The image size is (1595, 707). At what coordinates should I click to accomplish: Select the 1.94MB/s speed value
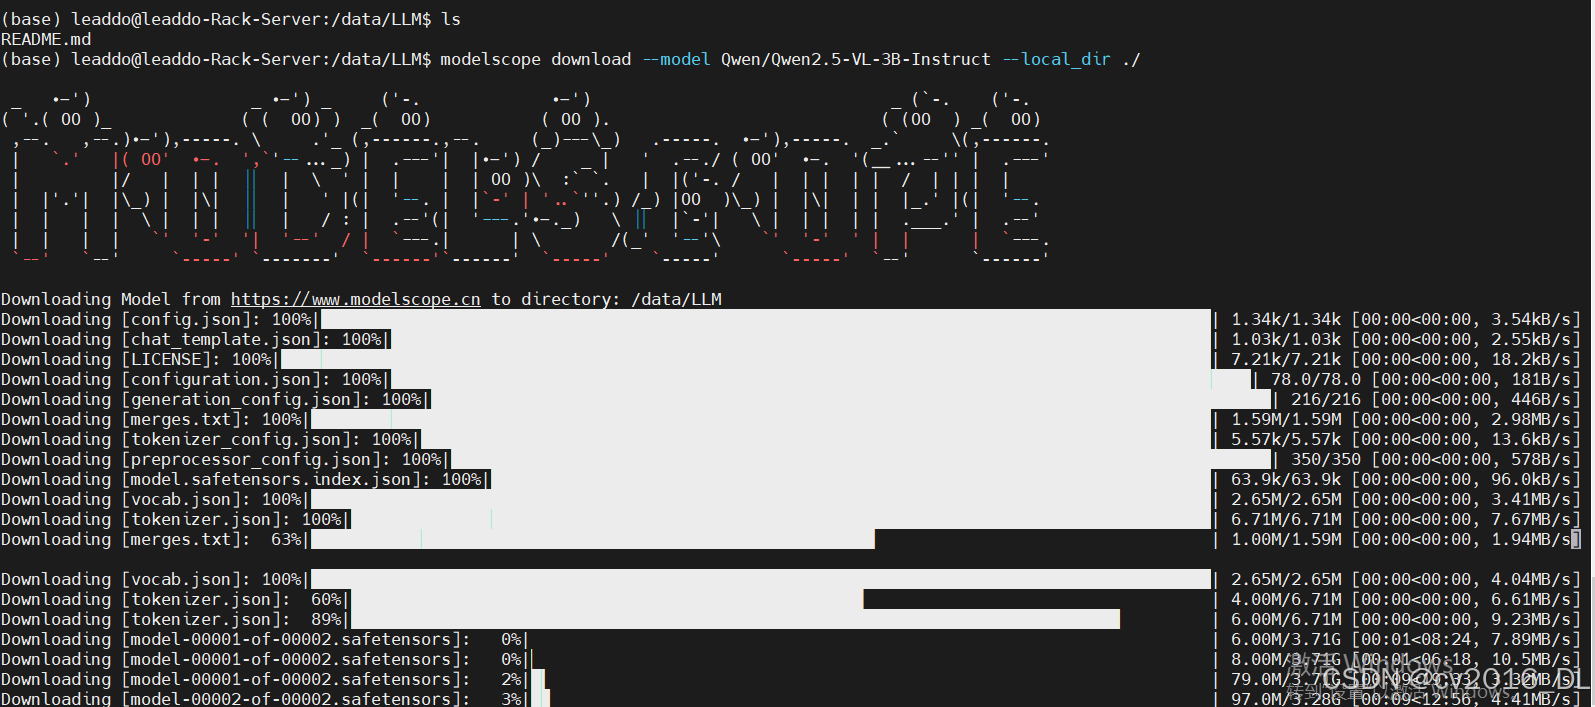[x=1531, y=539]
